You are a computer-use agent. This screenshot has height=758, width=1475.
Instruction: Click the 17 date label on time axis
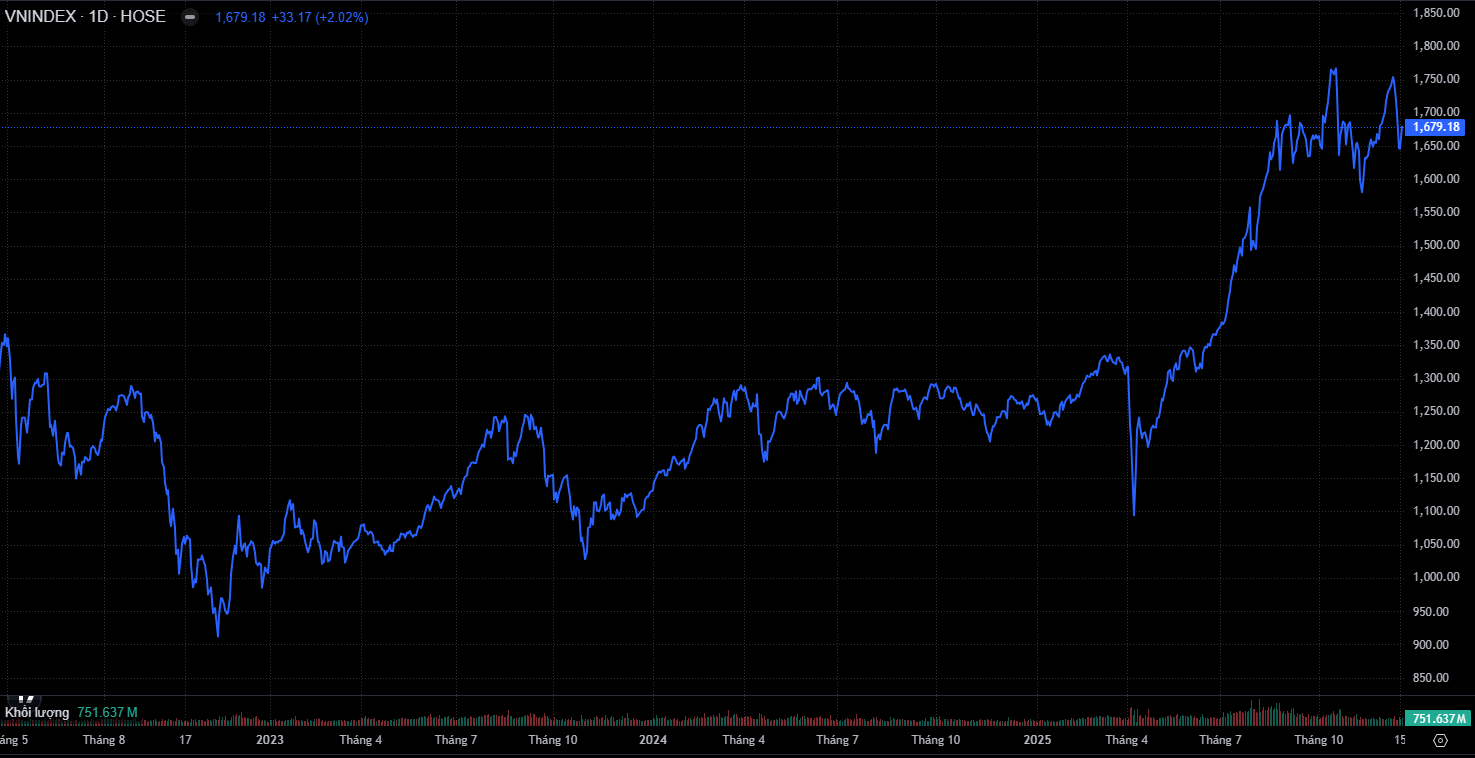pos(185,740)
